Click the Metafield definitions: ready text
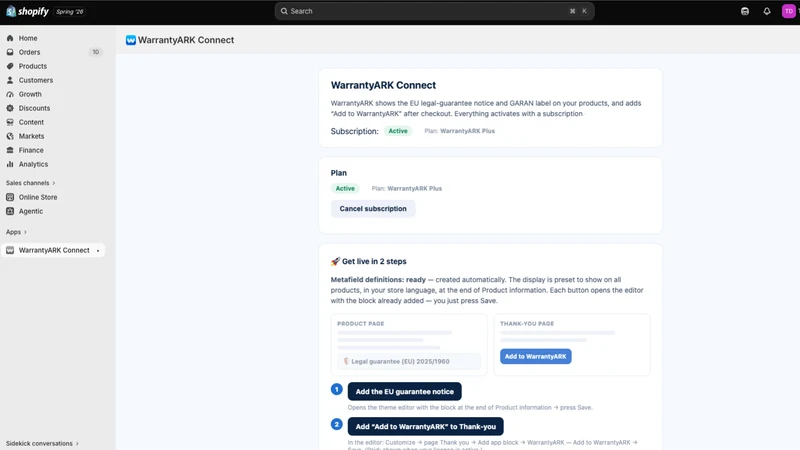This screenshot has height=450, width=800. pos(378,280)
